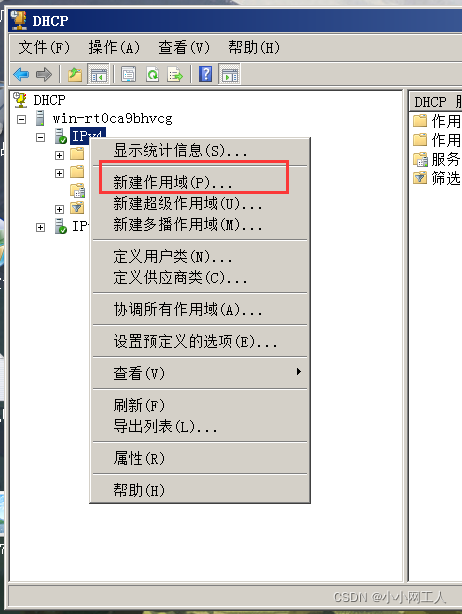Screen dimensions: 462x614
Task: Expand the IPv6 node at tree bottom
Action: pyautogui.click(x=40, y=228)
